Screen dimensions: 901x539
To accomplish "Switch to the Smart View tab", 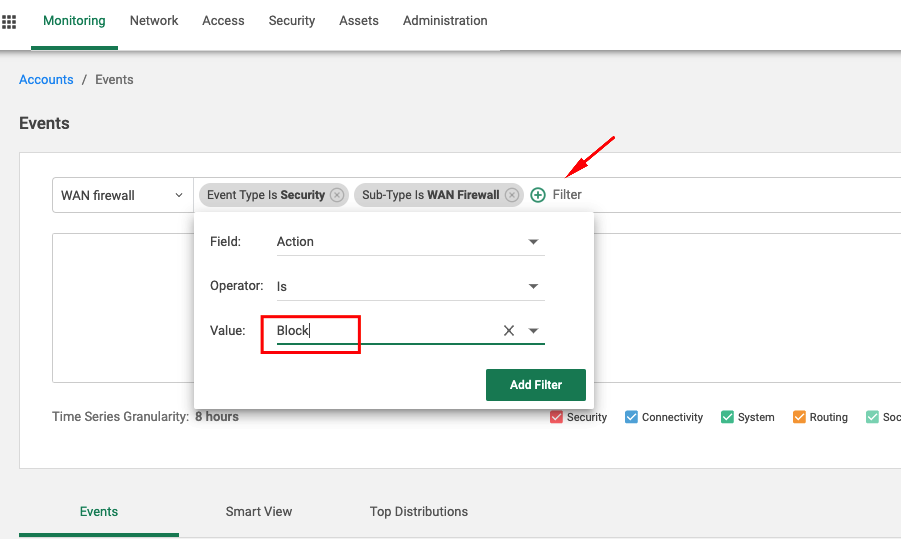I will [x=259, y=511].
